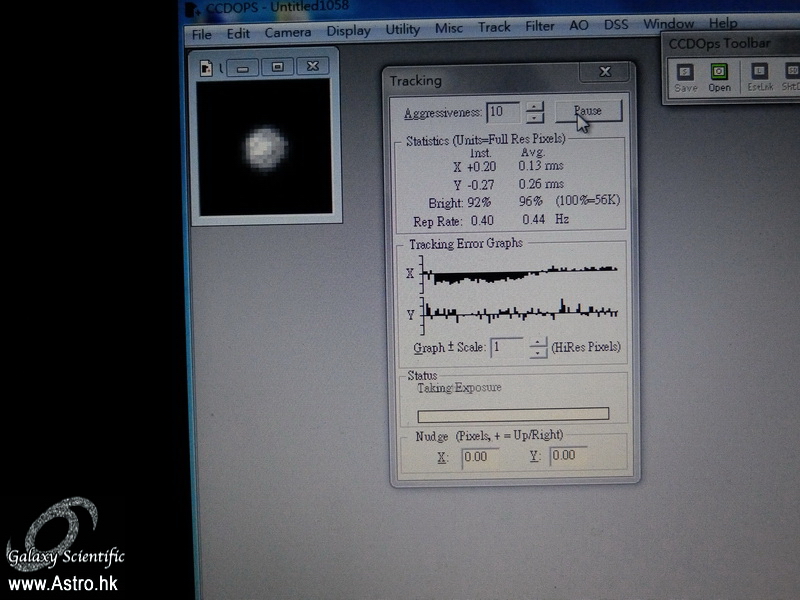800x600 pixels.
Task: Click the EstLnk toolbar icon
Action: 759,73
